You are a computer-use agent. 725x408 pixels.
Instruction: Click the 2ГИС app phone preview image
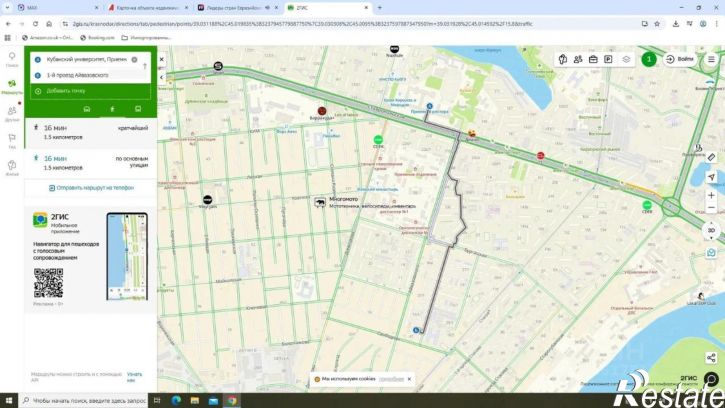click(x=127, y=257)
